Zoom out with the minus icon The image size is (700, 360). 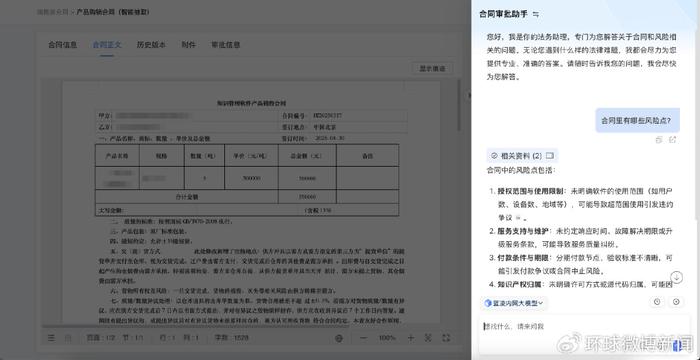[363, 338]
